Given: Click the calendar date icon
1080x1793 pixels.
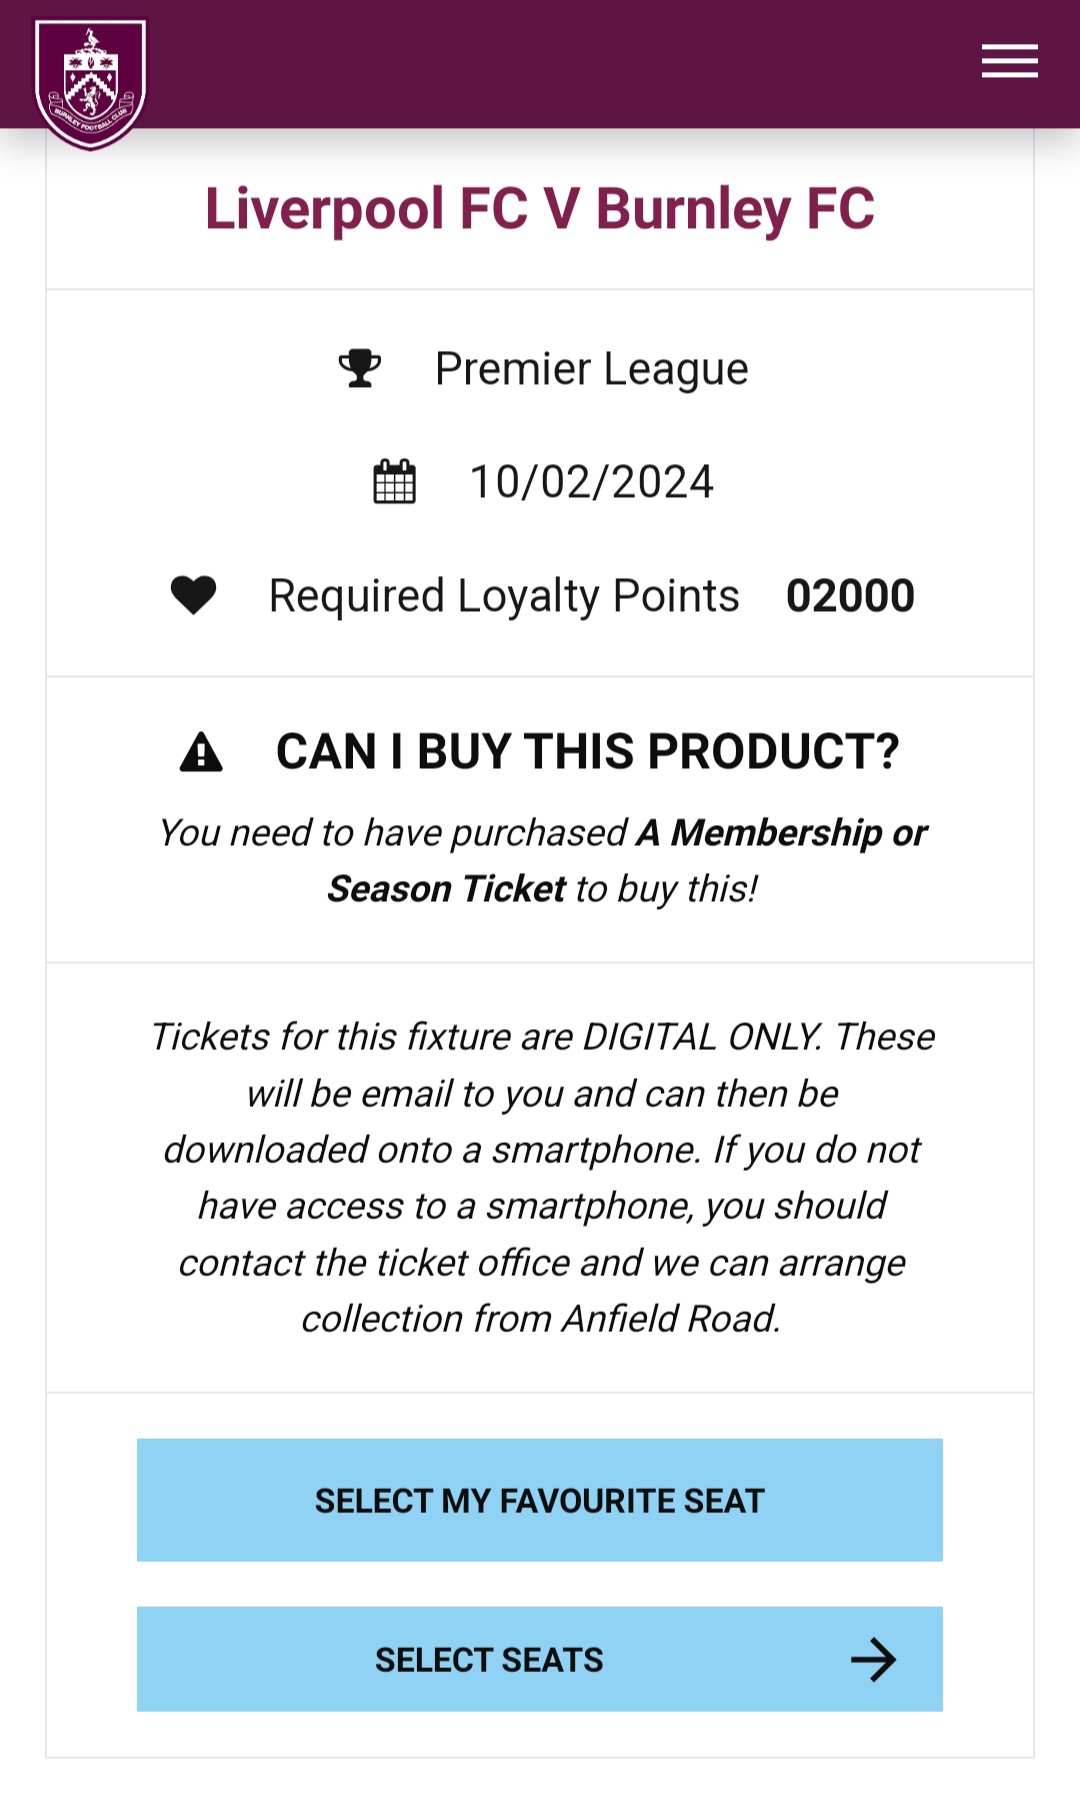Looking at the screenshot, I should [x=394, y=482].
